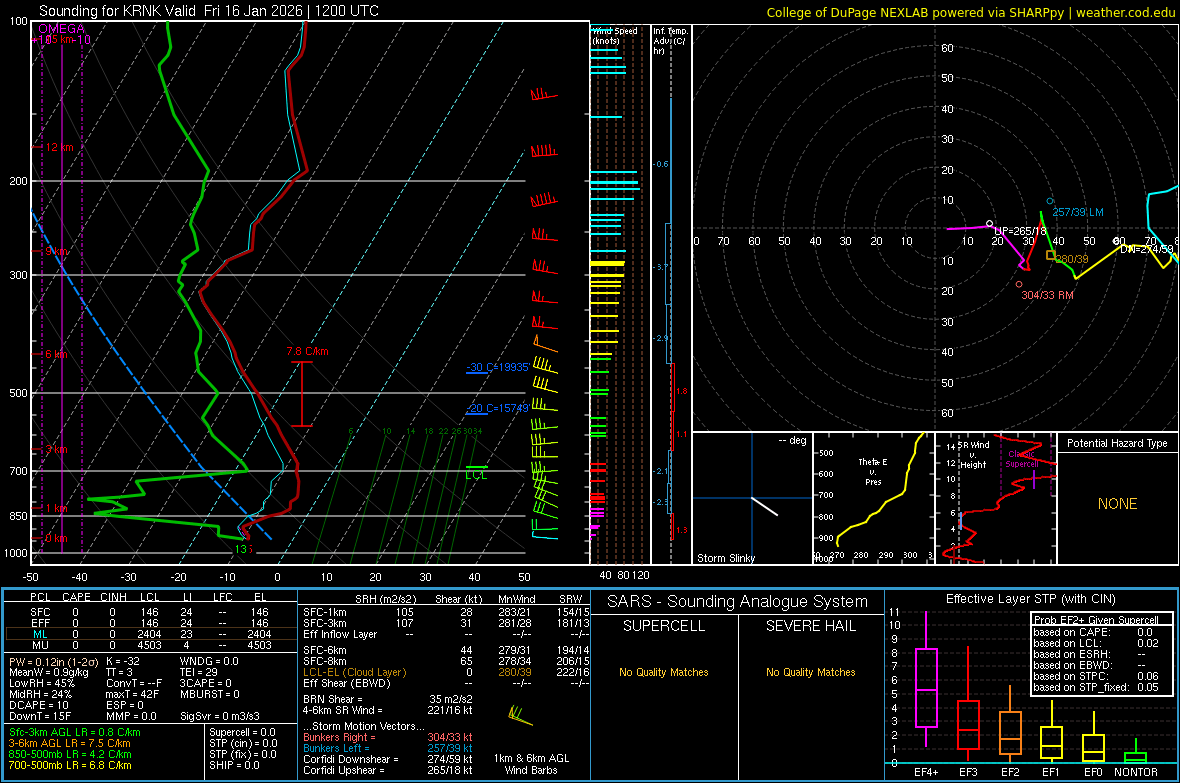Click the 'DCAPE = 10' value
The image size is (1180, 783).
point(38,705)
